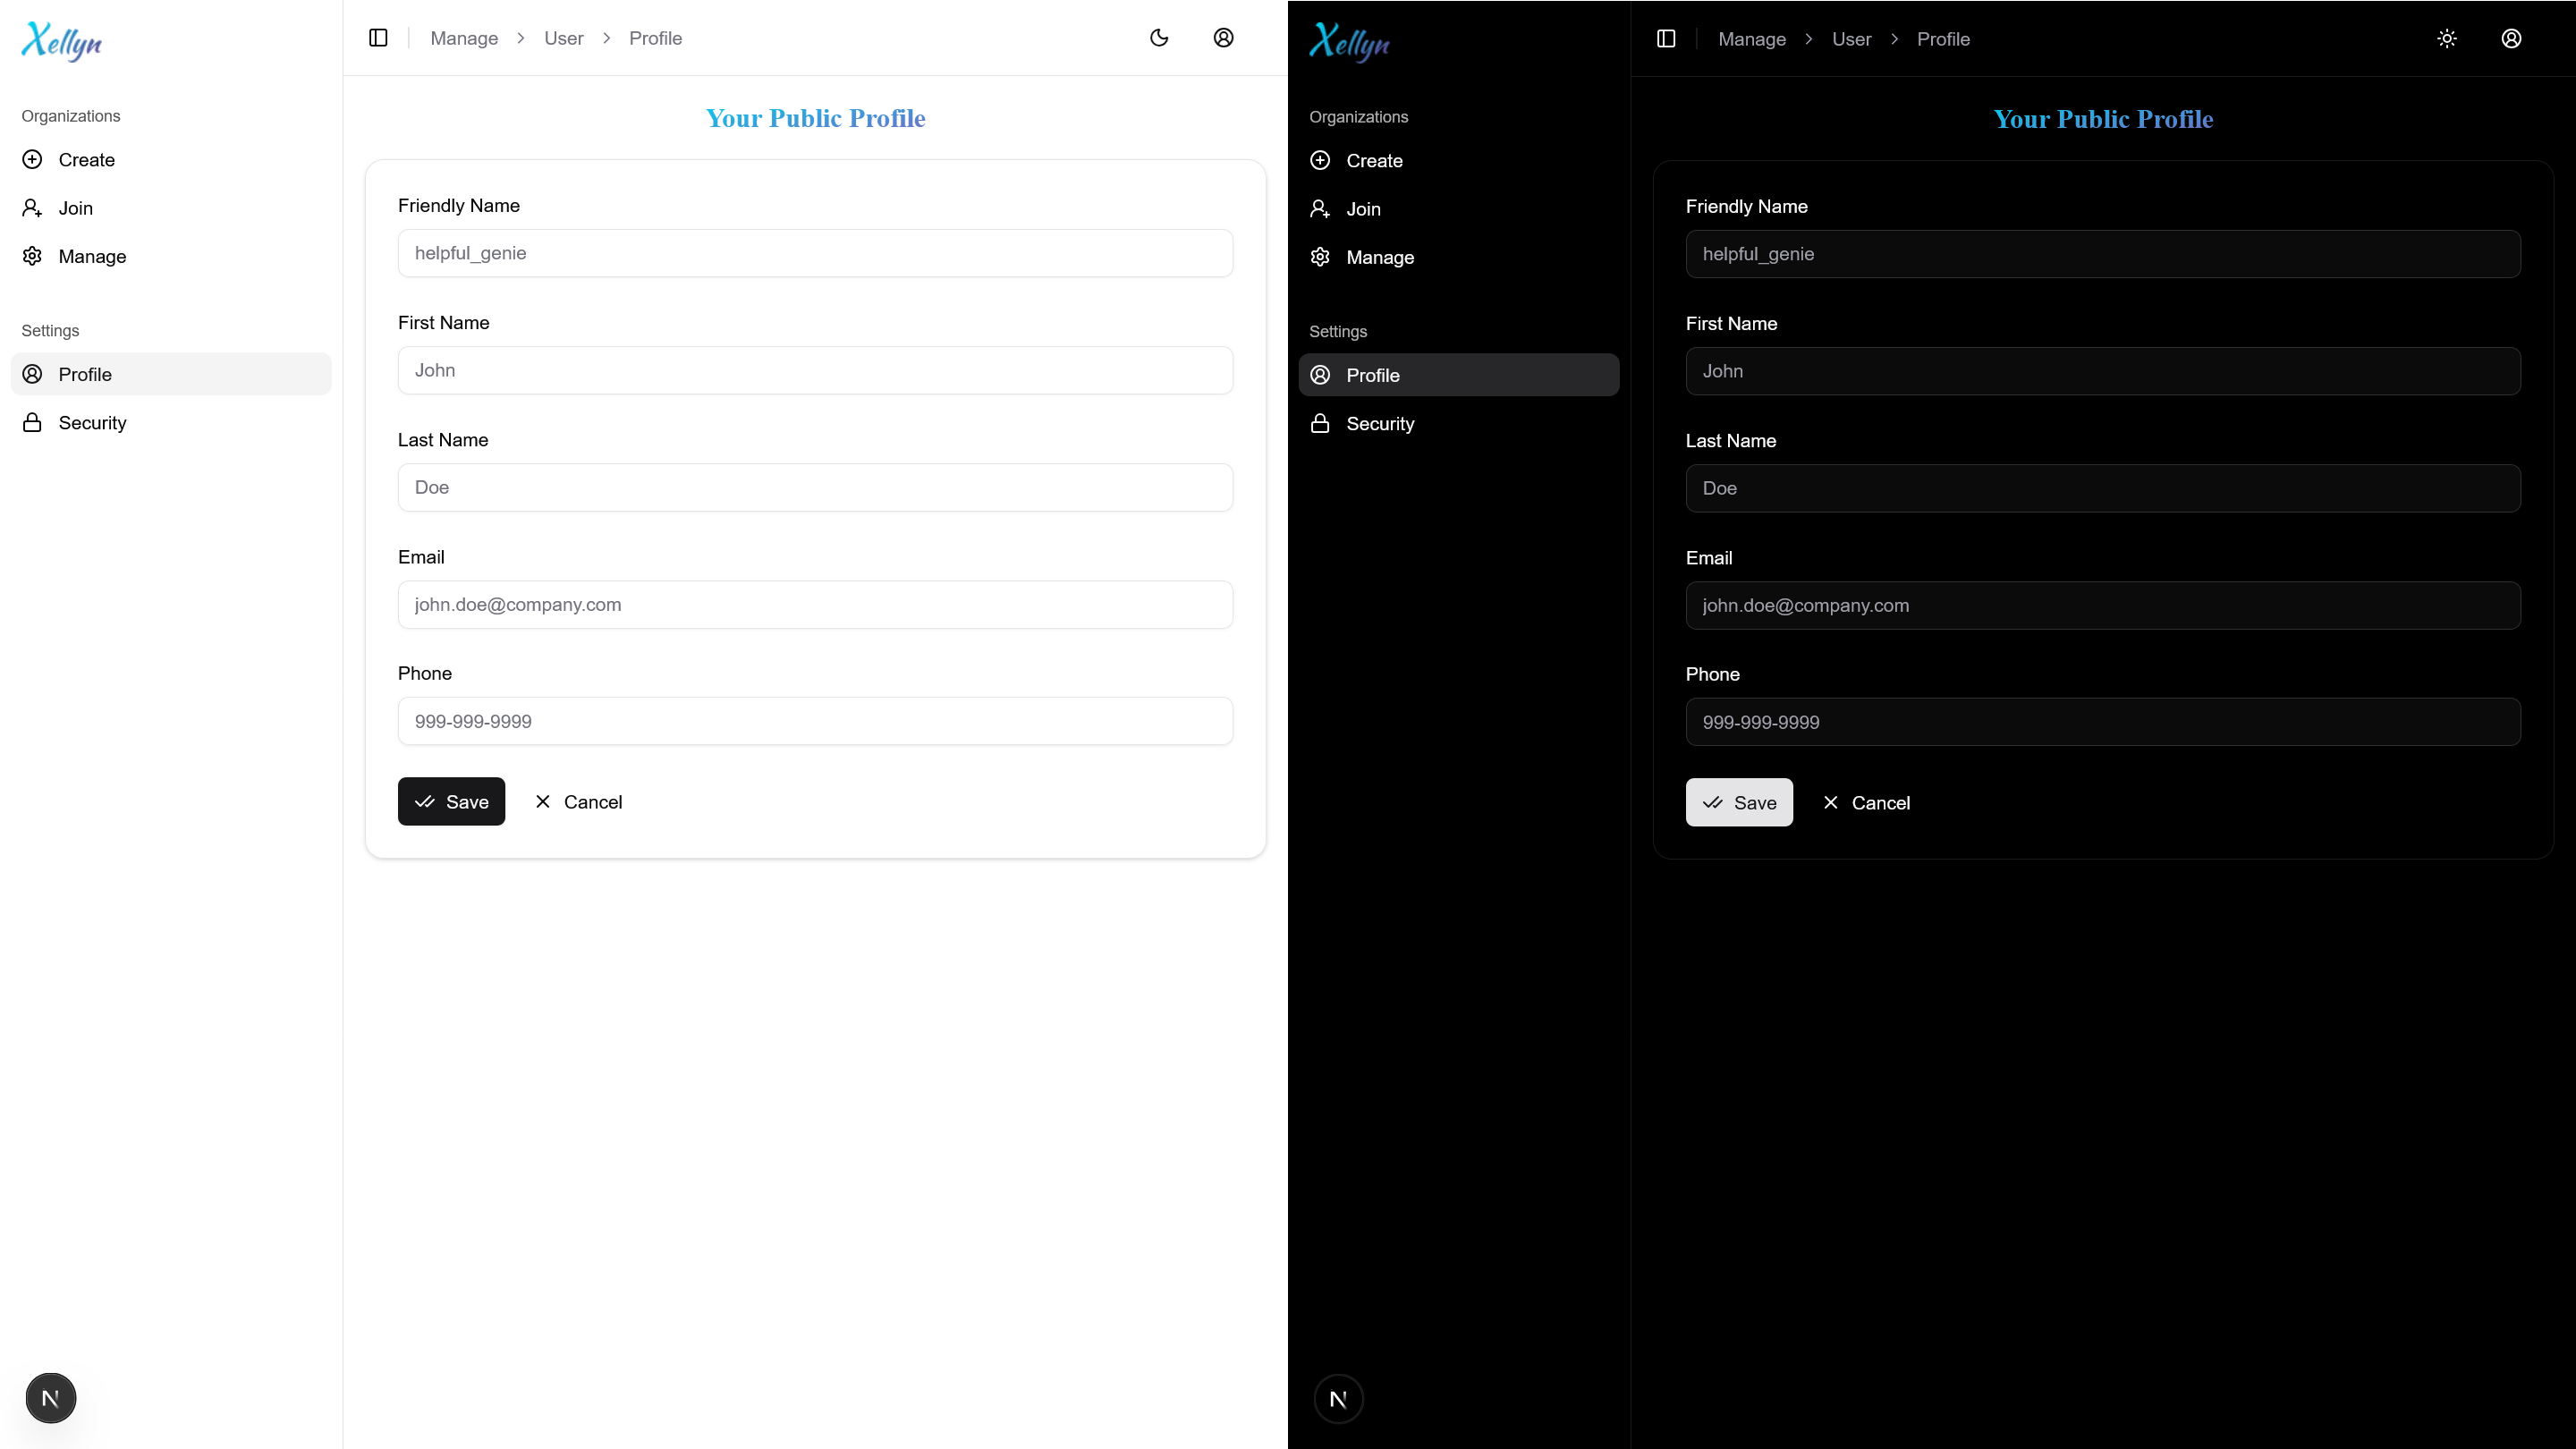This screenshot has height=1449, width=2576.
Task: Click the Xellyn logo in light window
Action: click(62, 42)
